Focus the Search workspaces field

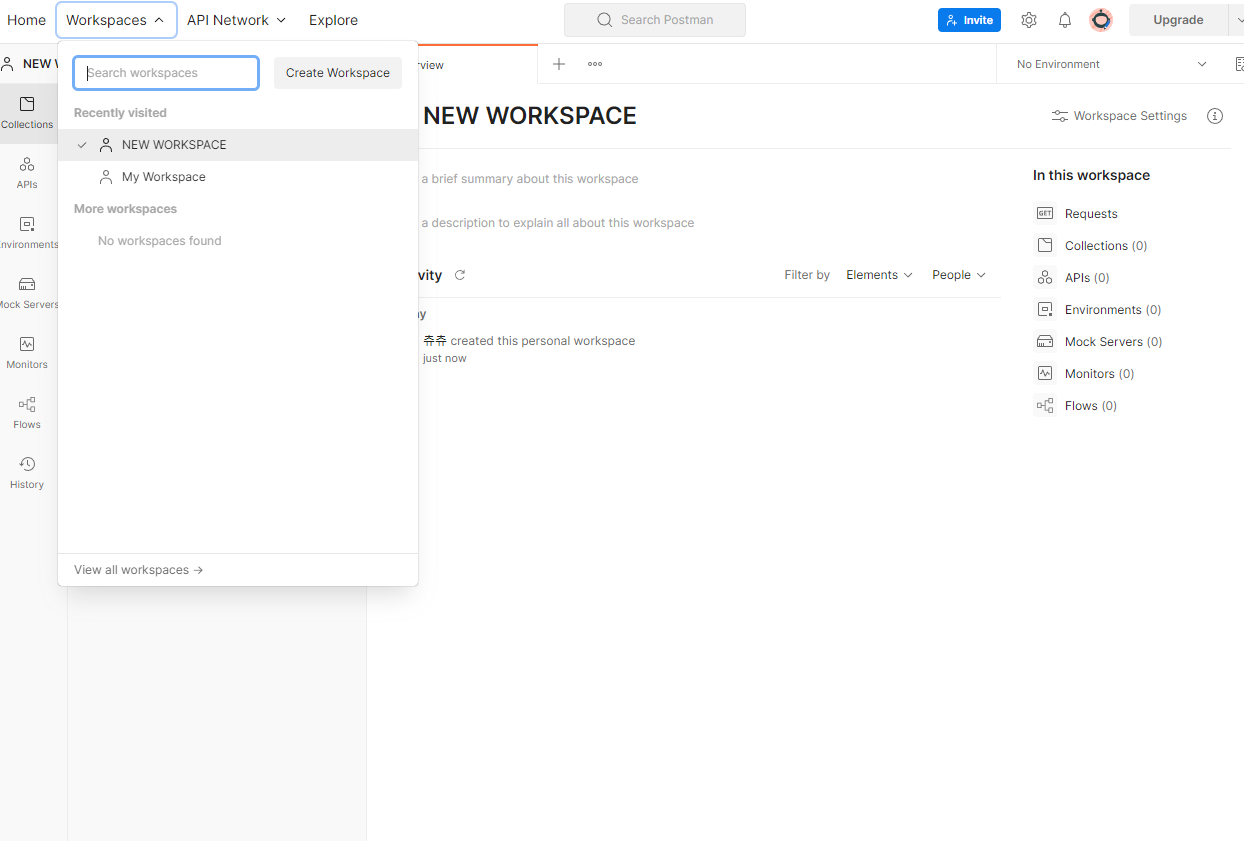166,73
